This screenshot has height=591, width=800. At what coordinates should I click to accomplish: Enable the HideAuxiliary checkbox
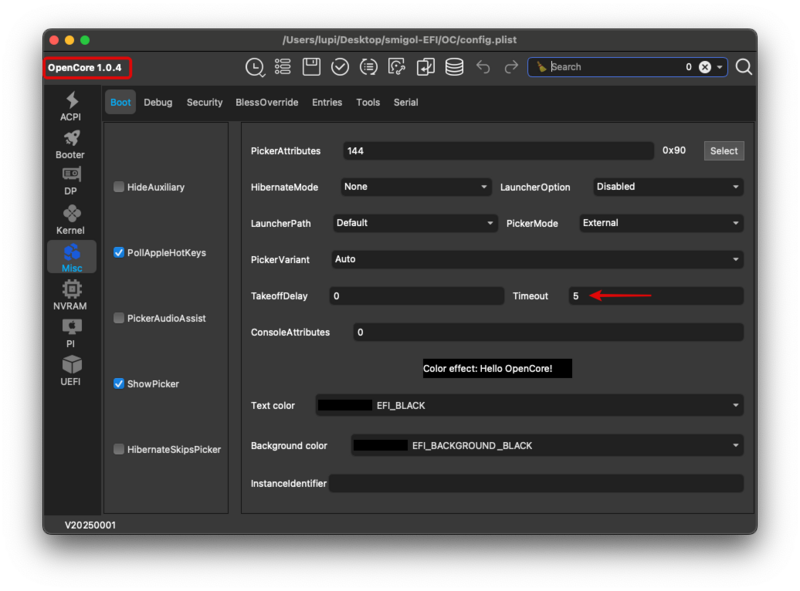(119, 187)
